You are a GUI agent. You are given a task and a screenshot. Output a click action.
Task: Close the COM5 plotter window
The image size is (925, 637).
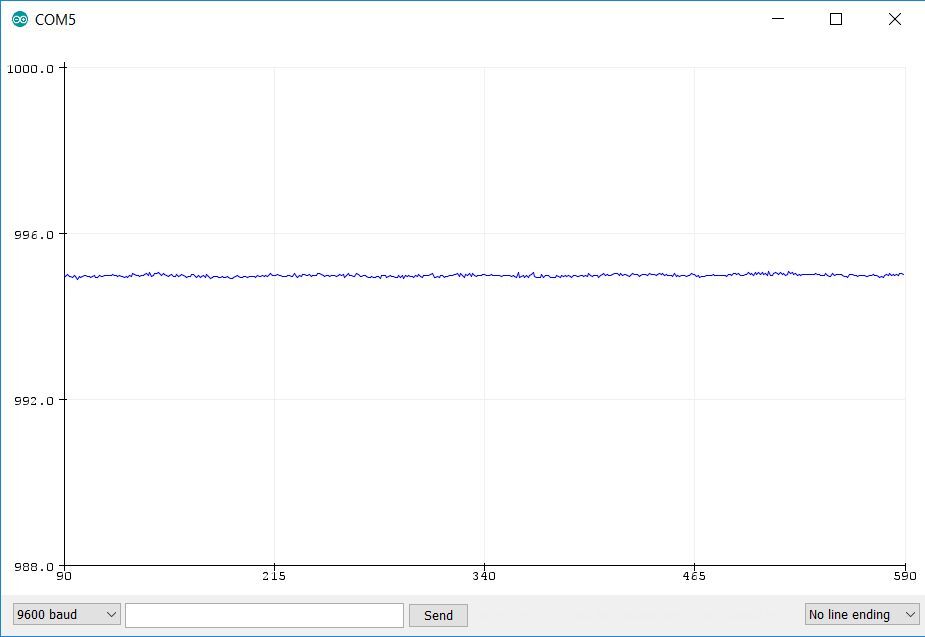[x=894, y=19]
